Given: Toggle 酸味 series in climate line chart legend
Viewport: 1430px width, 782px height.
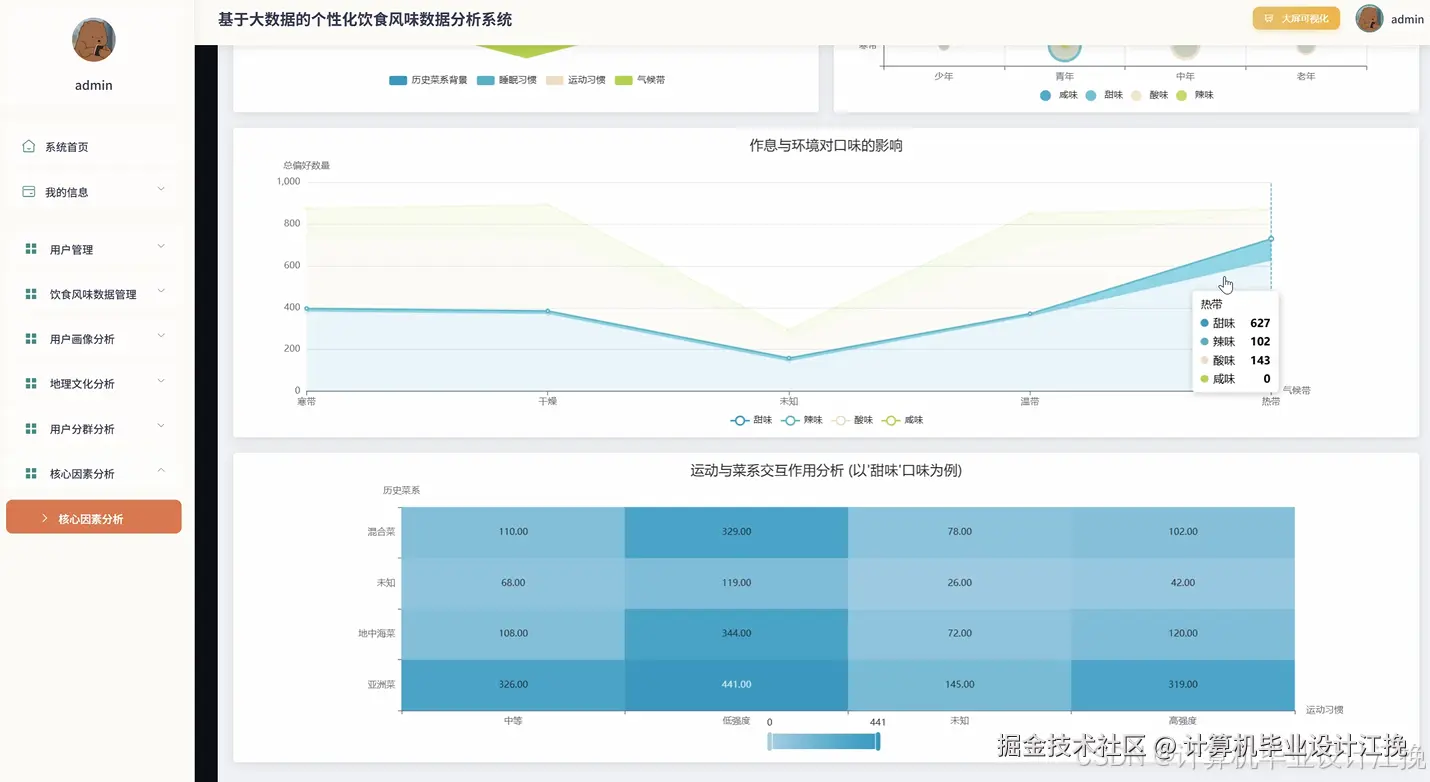Looking at the screenshot, I should point(852,420).
